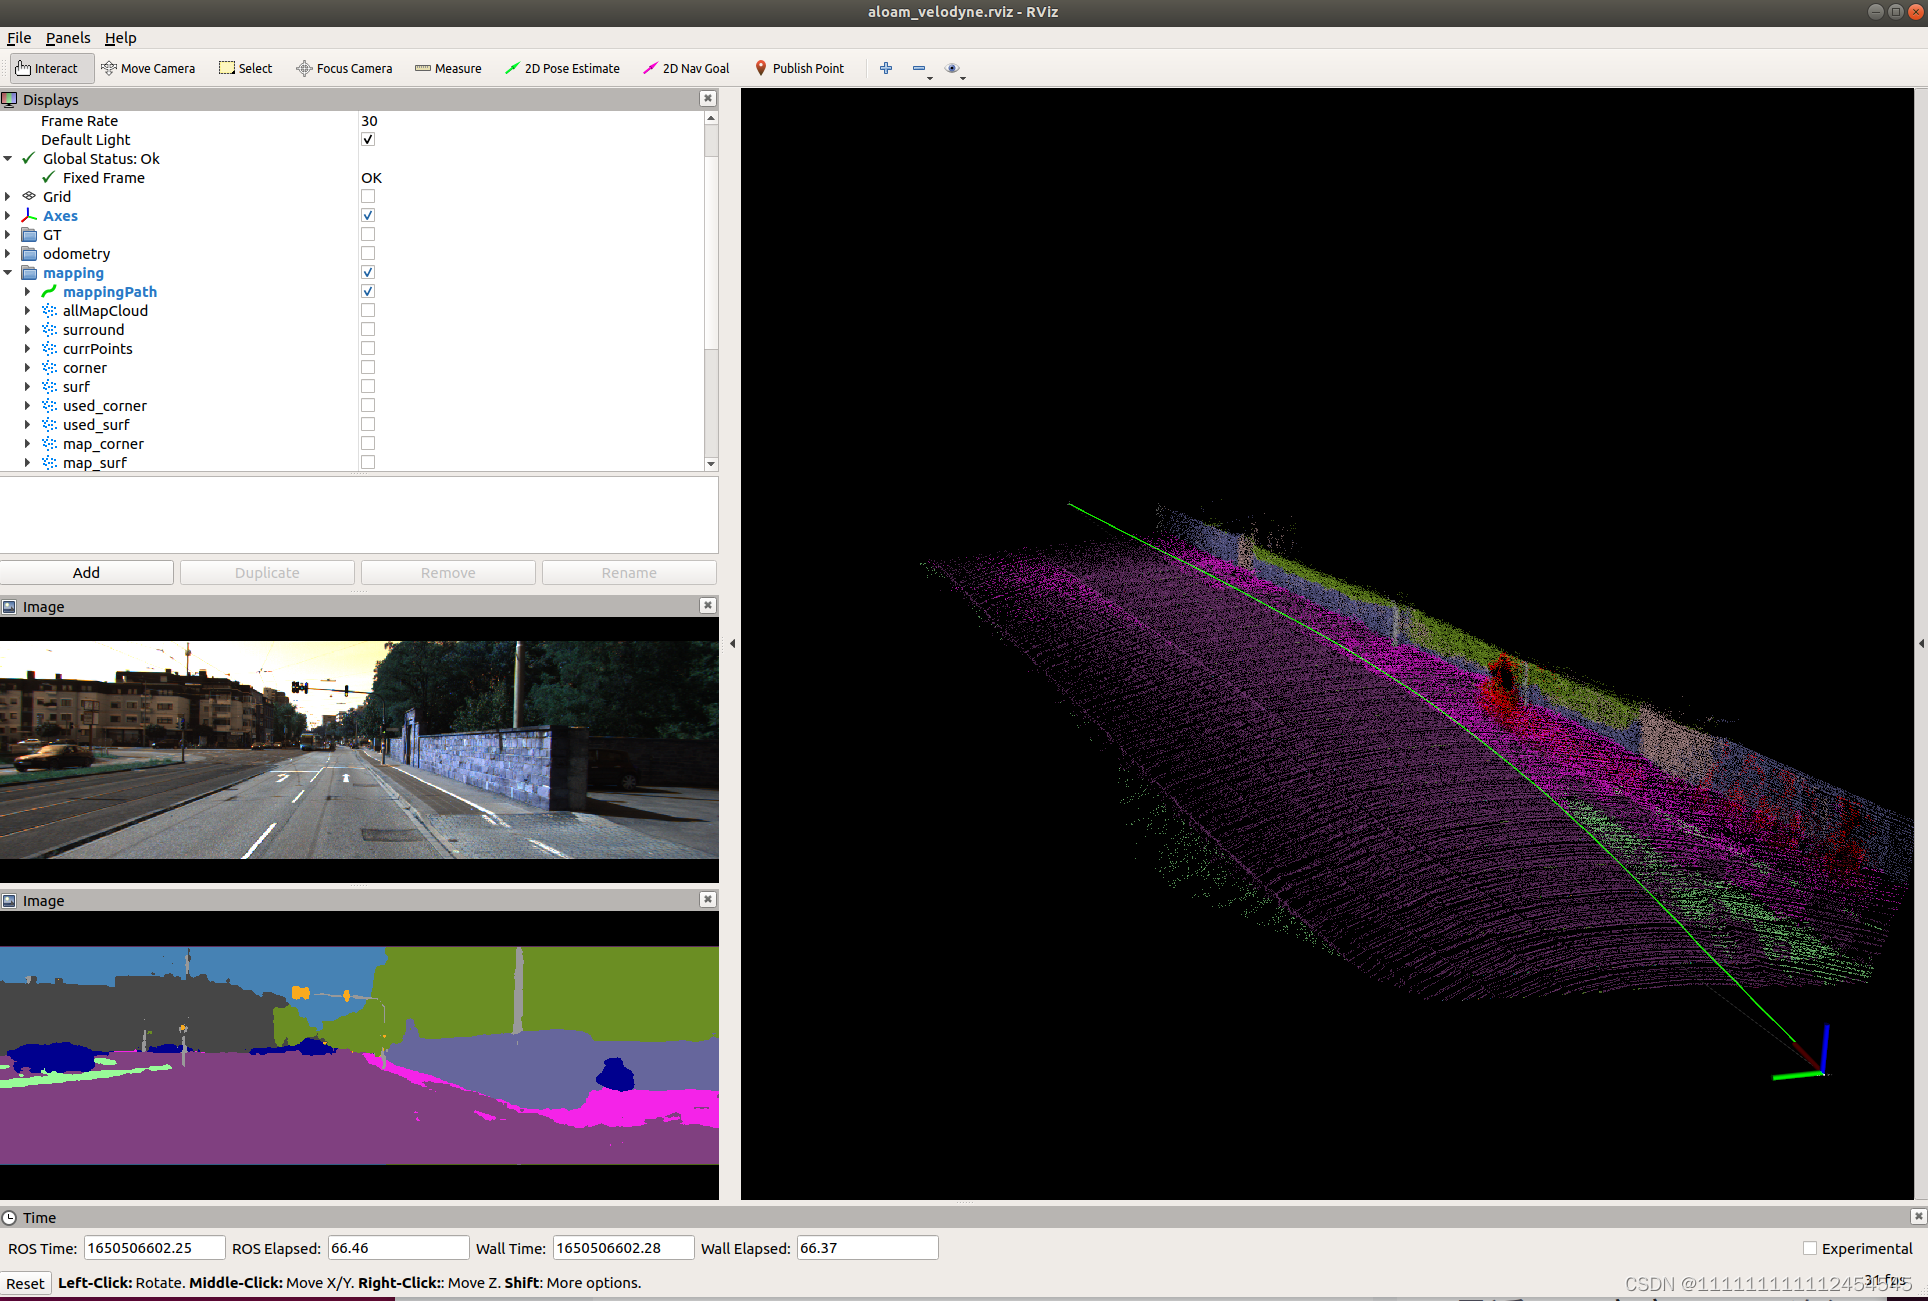Activate the Move Camera tool
1928x1301 pixels.
[148, 68]
